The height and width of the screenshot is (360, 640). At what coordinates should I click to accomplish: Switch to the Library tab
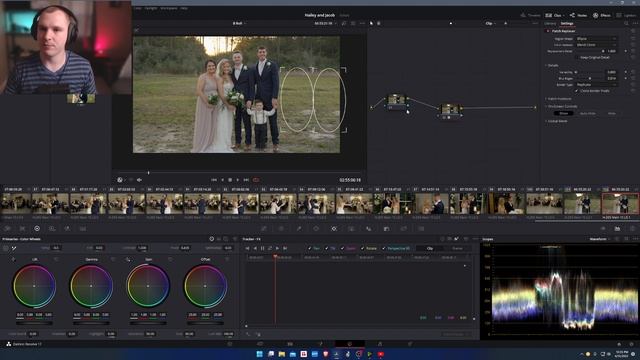[550, 24]
